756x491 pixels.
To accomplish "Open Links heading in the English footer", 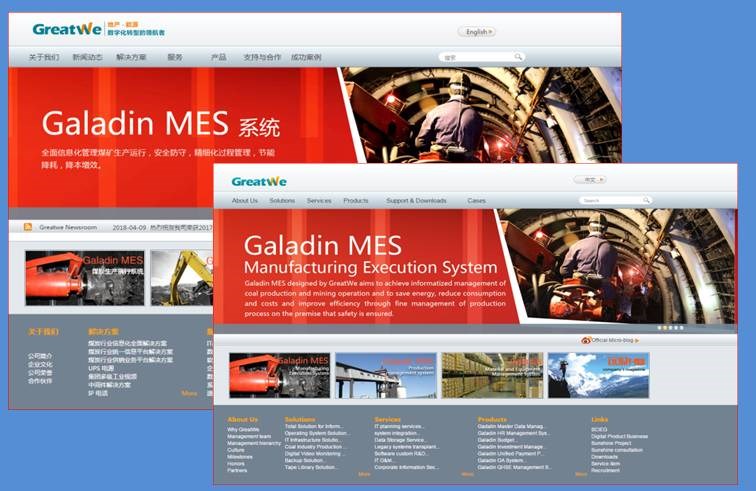I will (600, 420).
